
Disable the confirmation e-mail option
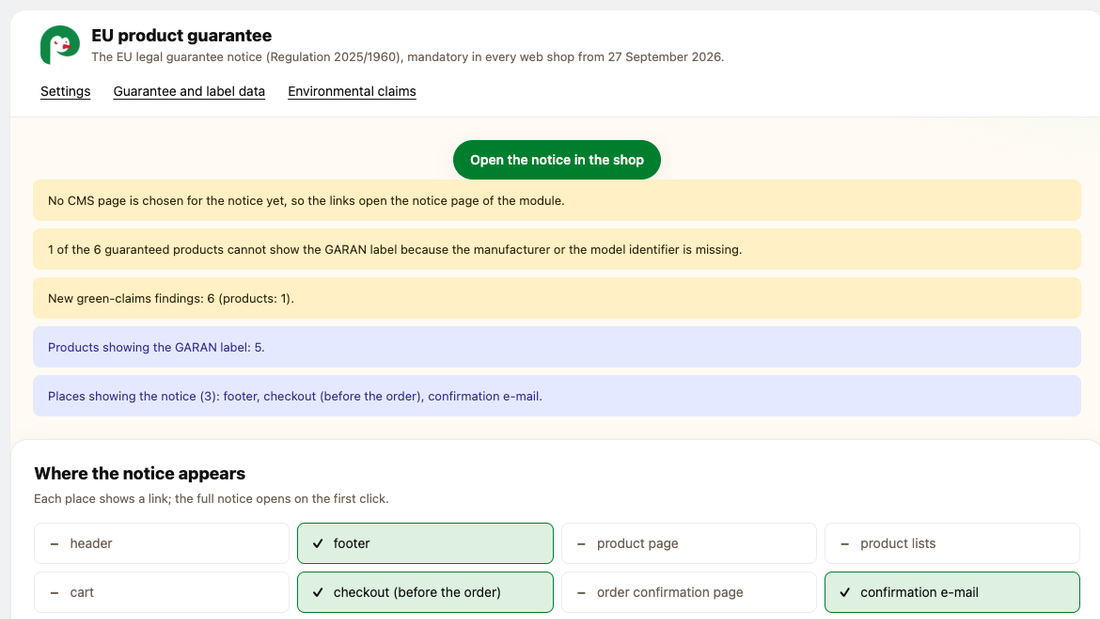(952, 592)
